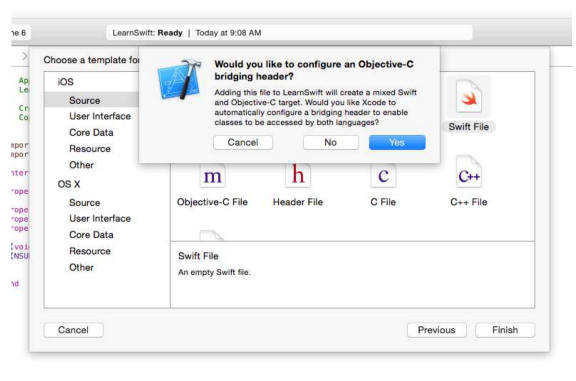Open User Interface under iOS

pyautogui.click(x=100, y=116)
